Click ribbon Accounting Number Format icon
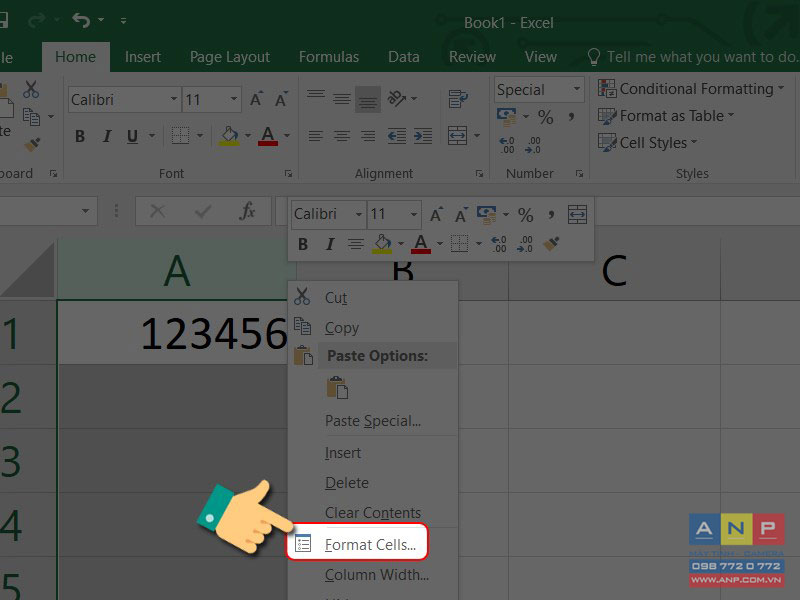Image resolution: width=800 pixels, height=600 pixels. point(507,117)
